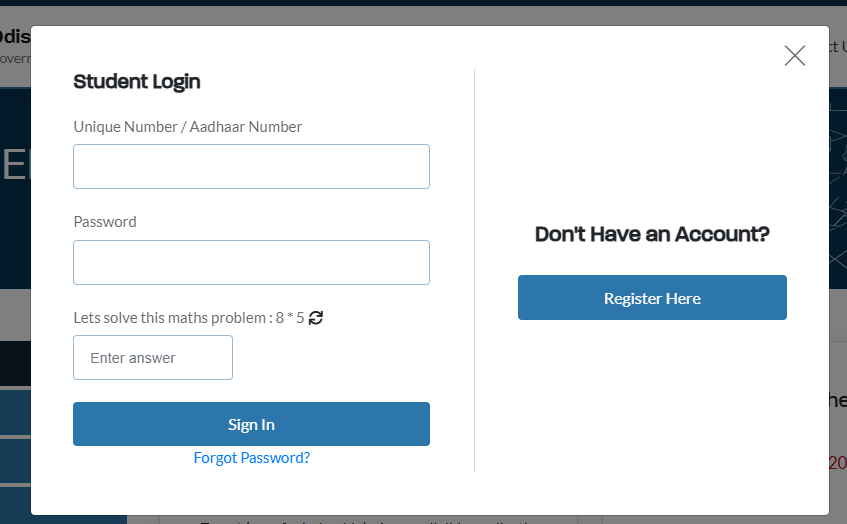
Task: Click the Register Here button
Action: click(652, 298)
